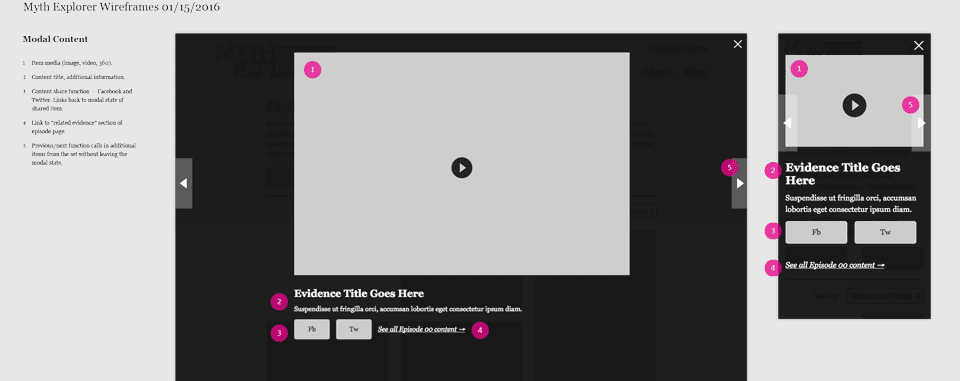Click pink marker 3 beside mobile share buttons
The height and width of the screenshot is (381, 960).
pos(773,232)
